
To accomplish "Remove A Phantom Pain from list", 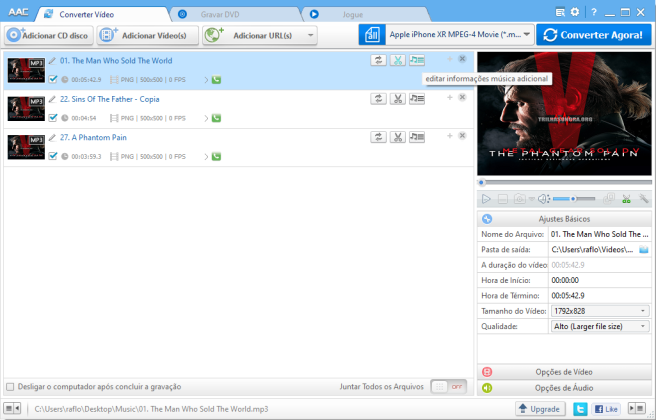I will tap(462, 136).
